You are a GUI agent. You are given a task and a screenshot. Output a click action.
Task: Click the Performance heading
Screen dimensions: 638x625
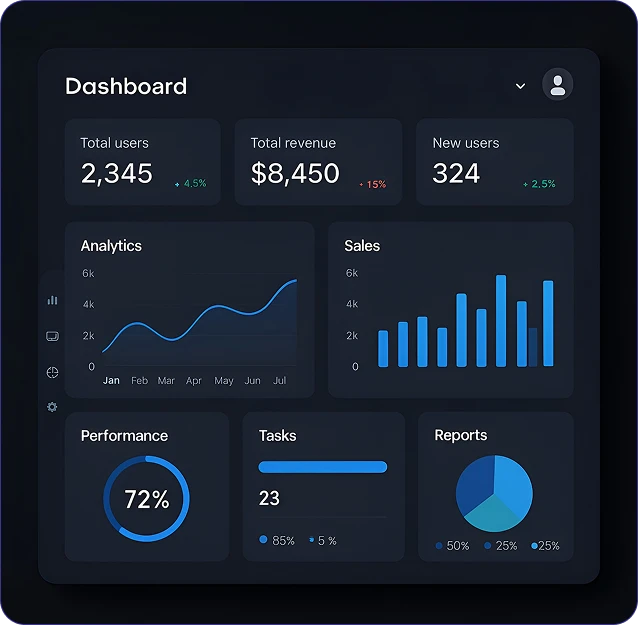124,436
